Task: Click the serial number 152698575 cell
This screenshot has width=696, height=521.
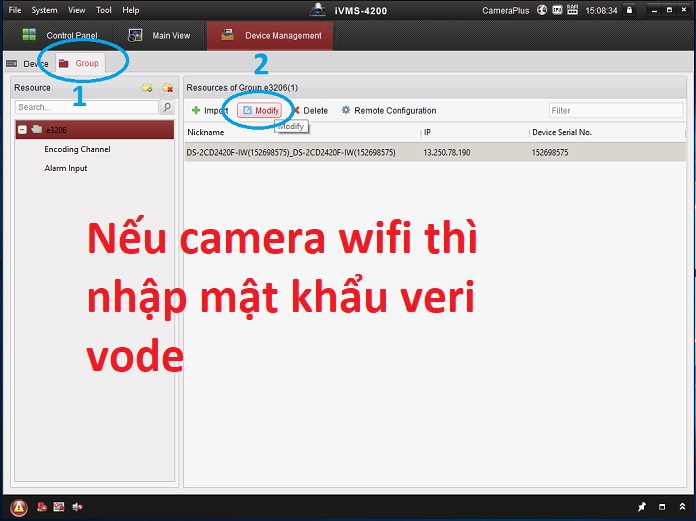Action: pyautogui.click(x=550, y=152)
